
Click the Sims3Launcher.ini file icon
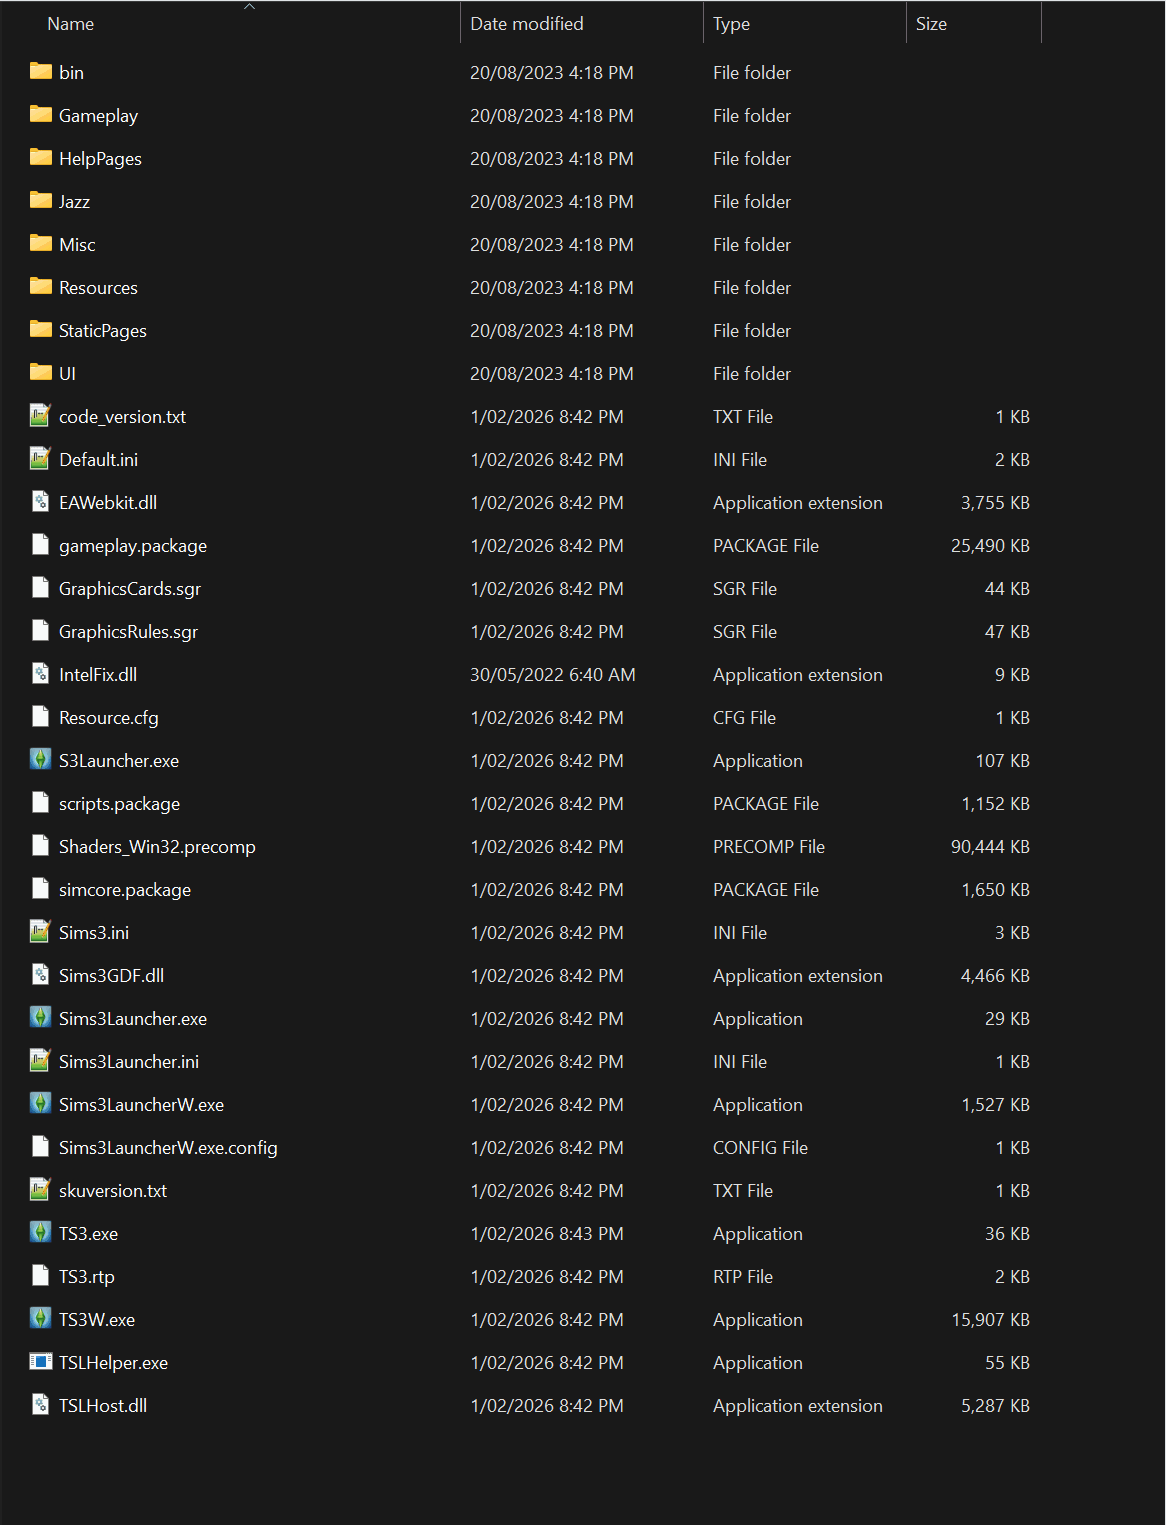click(x=40, y=1061)
